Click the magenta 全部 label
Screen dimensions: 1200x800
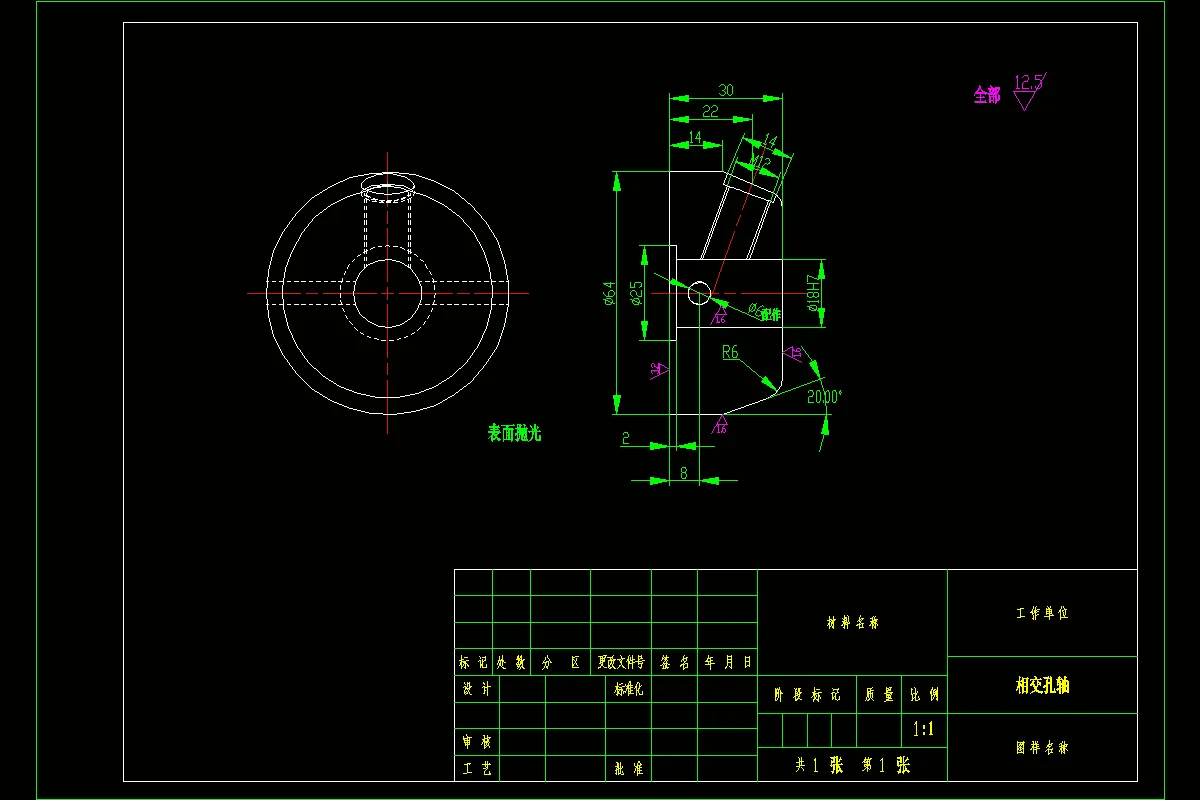[987, 95]
